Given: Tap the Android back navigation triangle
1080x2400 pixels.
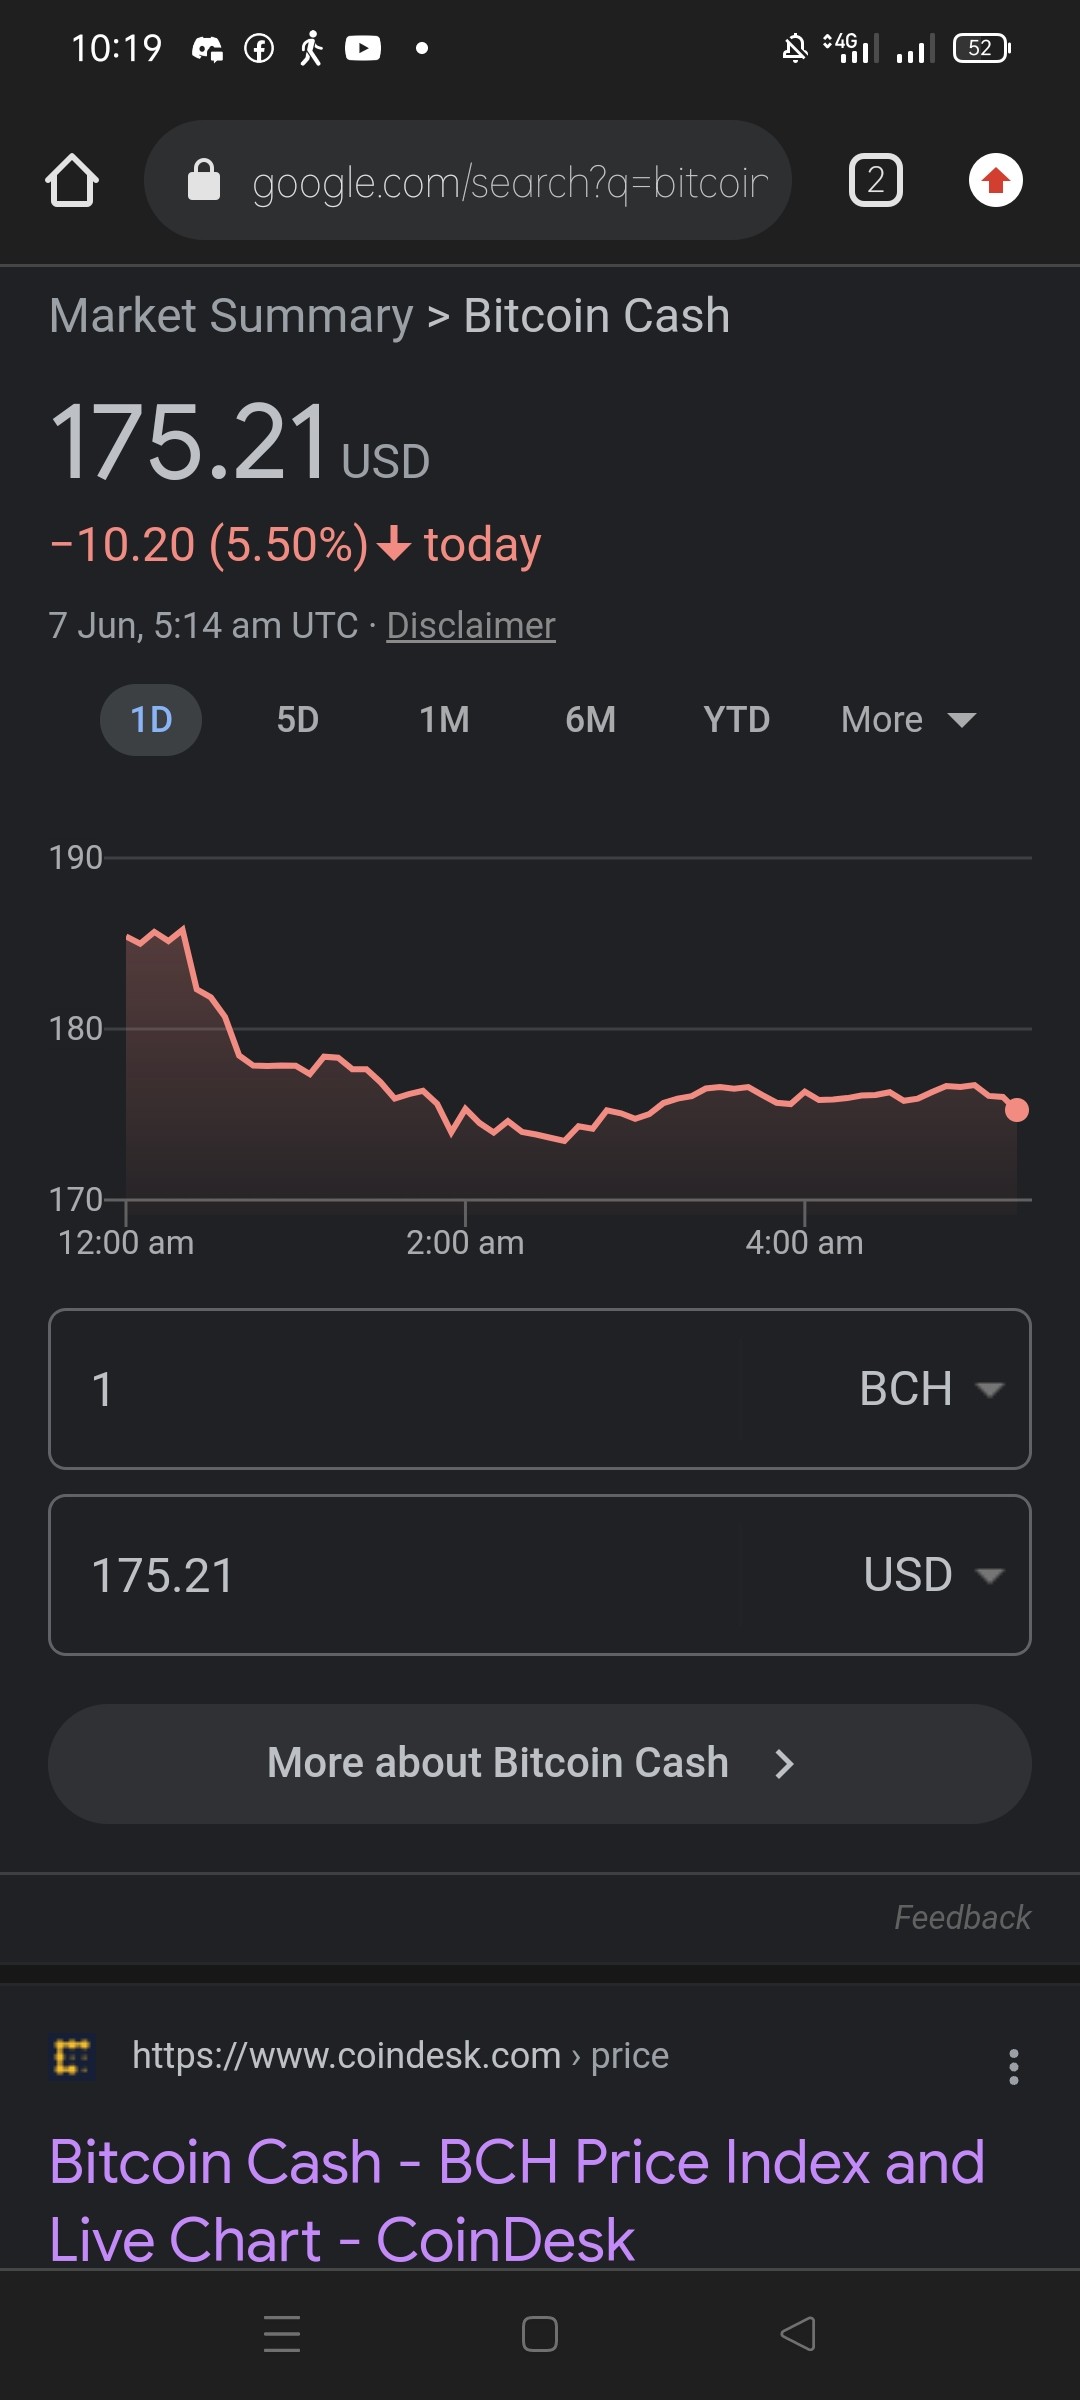Looking at the screenshot, I should (798, 2334).
